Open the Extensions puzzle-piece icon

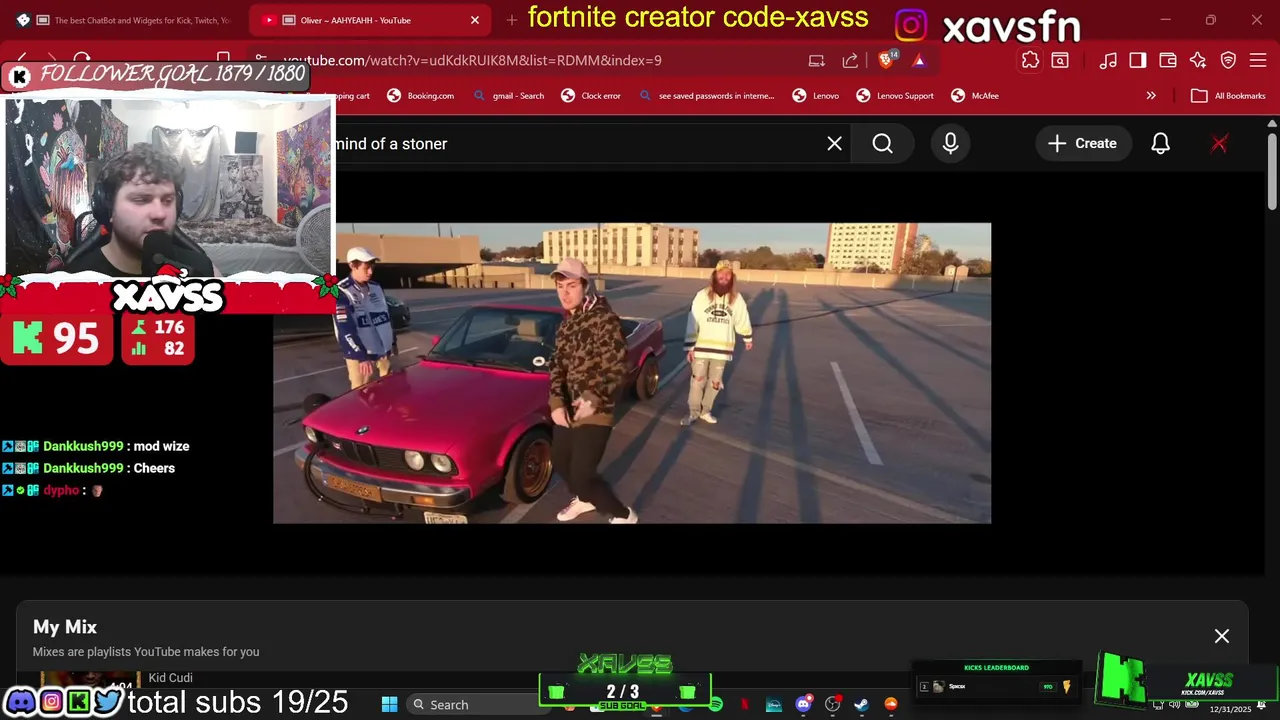1030,60
